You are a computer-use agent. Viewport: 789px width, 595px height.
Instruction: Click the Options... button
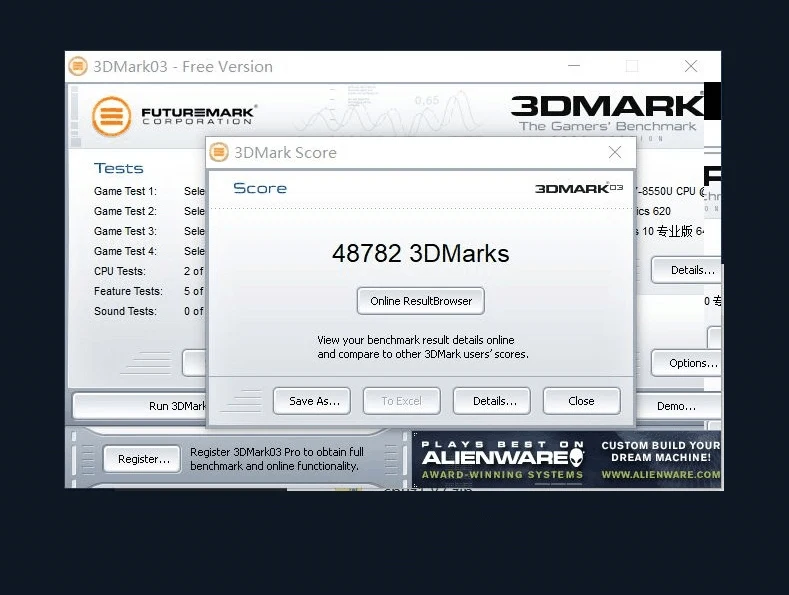[688, 363]
